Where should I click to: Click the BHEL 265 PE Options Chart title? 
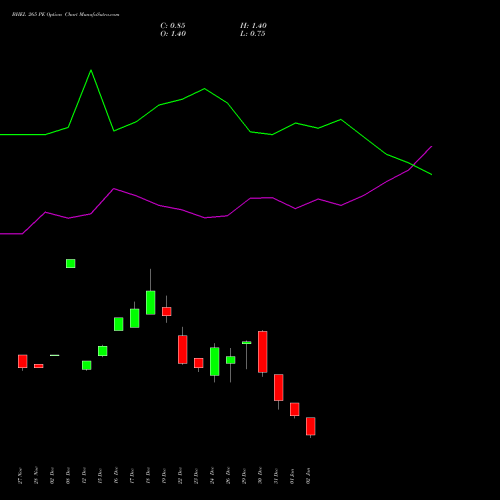coord(65,15)
